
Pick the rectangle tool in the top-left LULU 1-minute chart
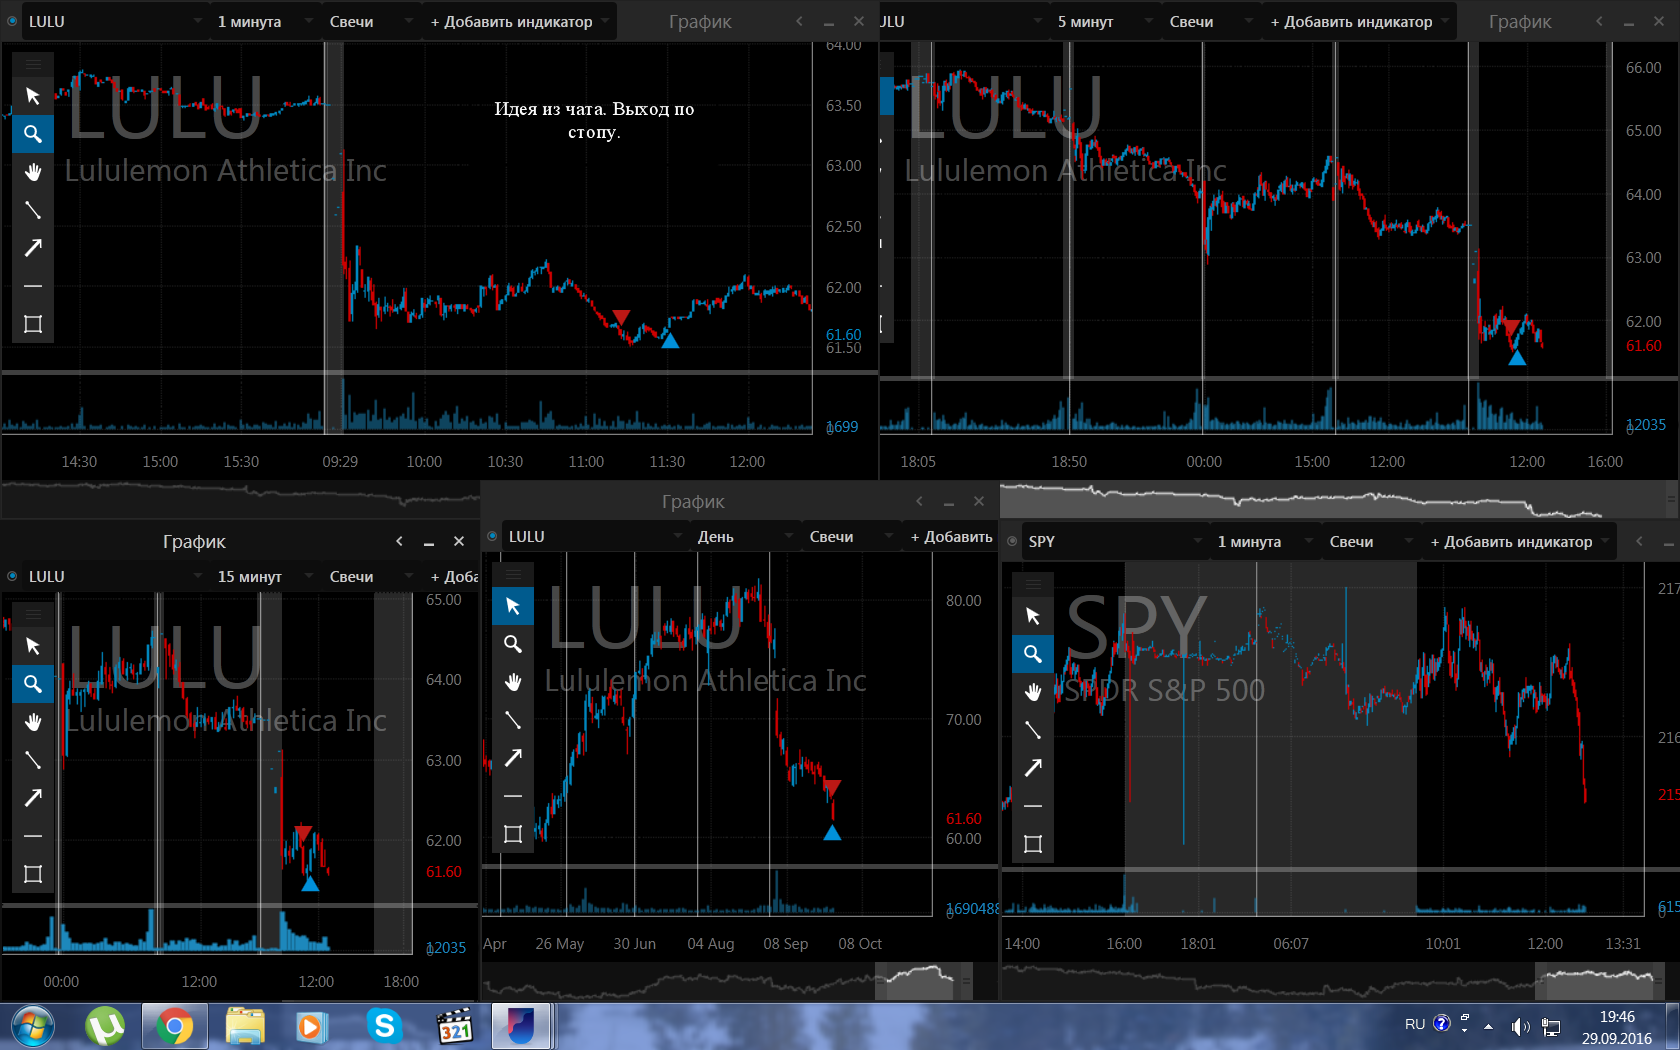click(x=33, y=324)
